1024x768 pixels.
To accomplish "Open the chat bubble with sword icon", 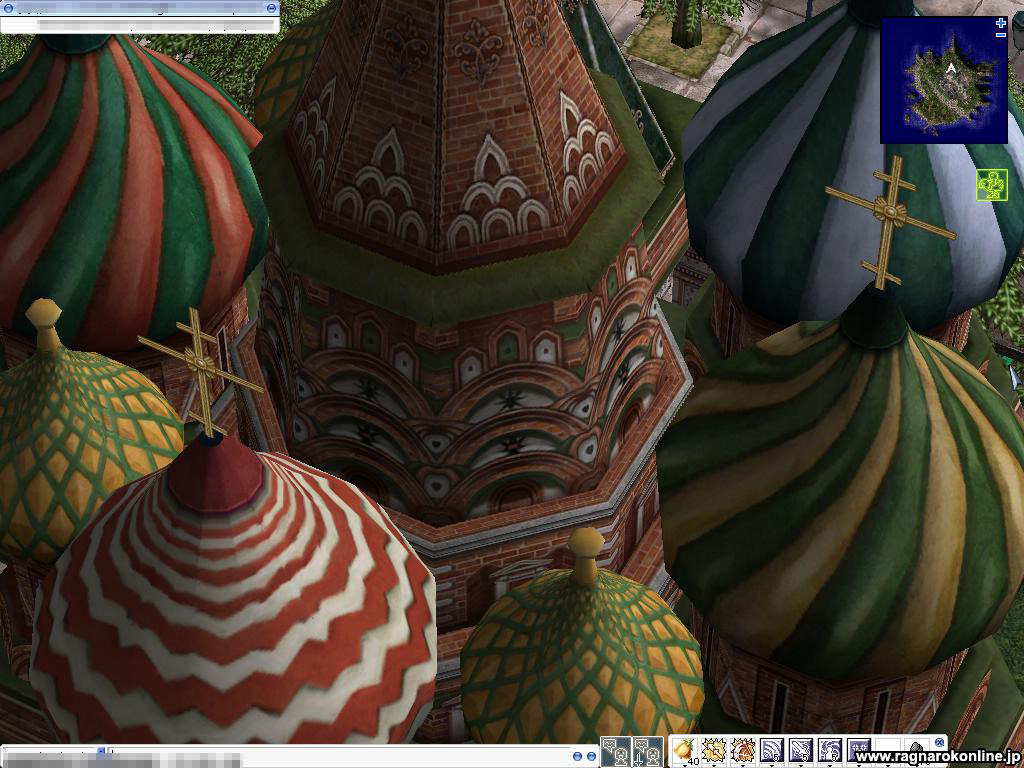I will [648, 752].
